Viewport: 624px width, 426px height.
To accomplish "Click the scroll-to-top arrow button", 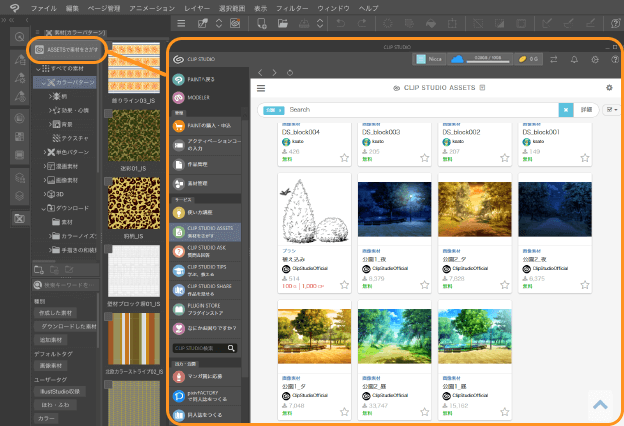I will click(600, 404).
